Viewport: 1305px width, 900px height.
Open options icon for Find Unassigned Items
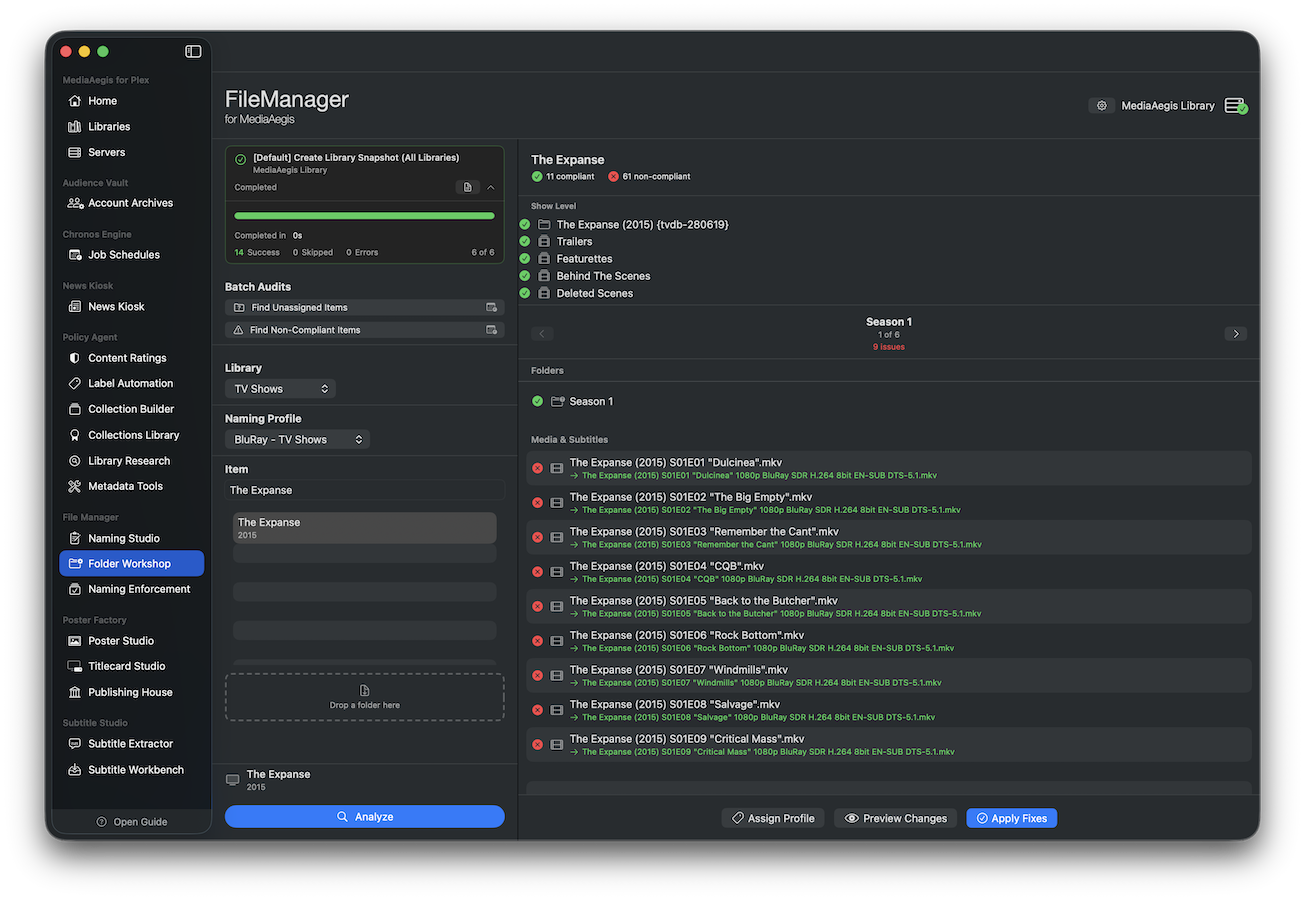tap(491, 308)
